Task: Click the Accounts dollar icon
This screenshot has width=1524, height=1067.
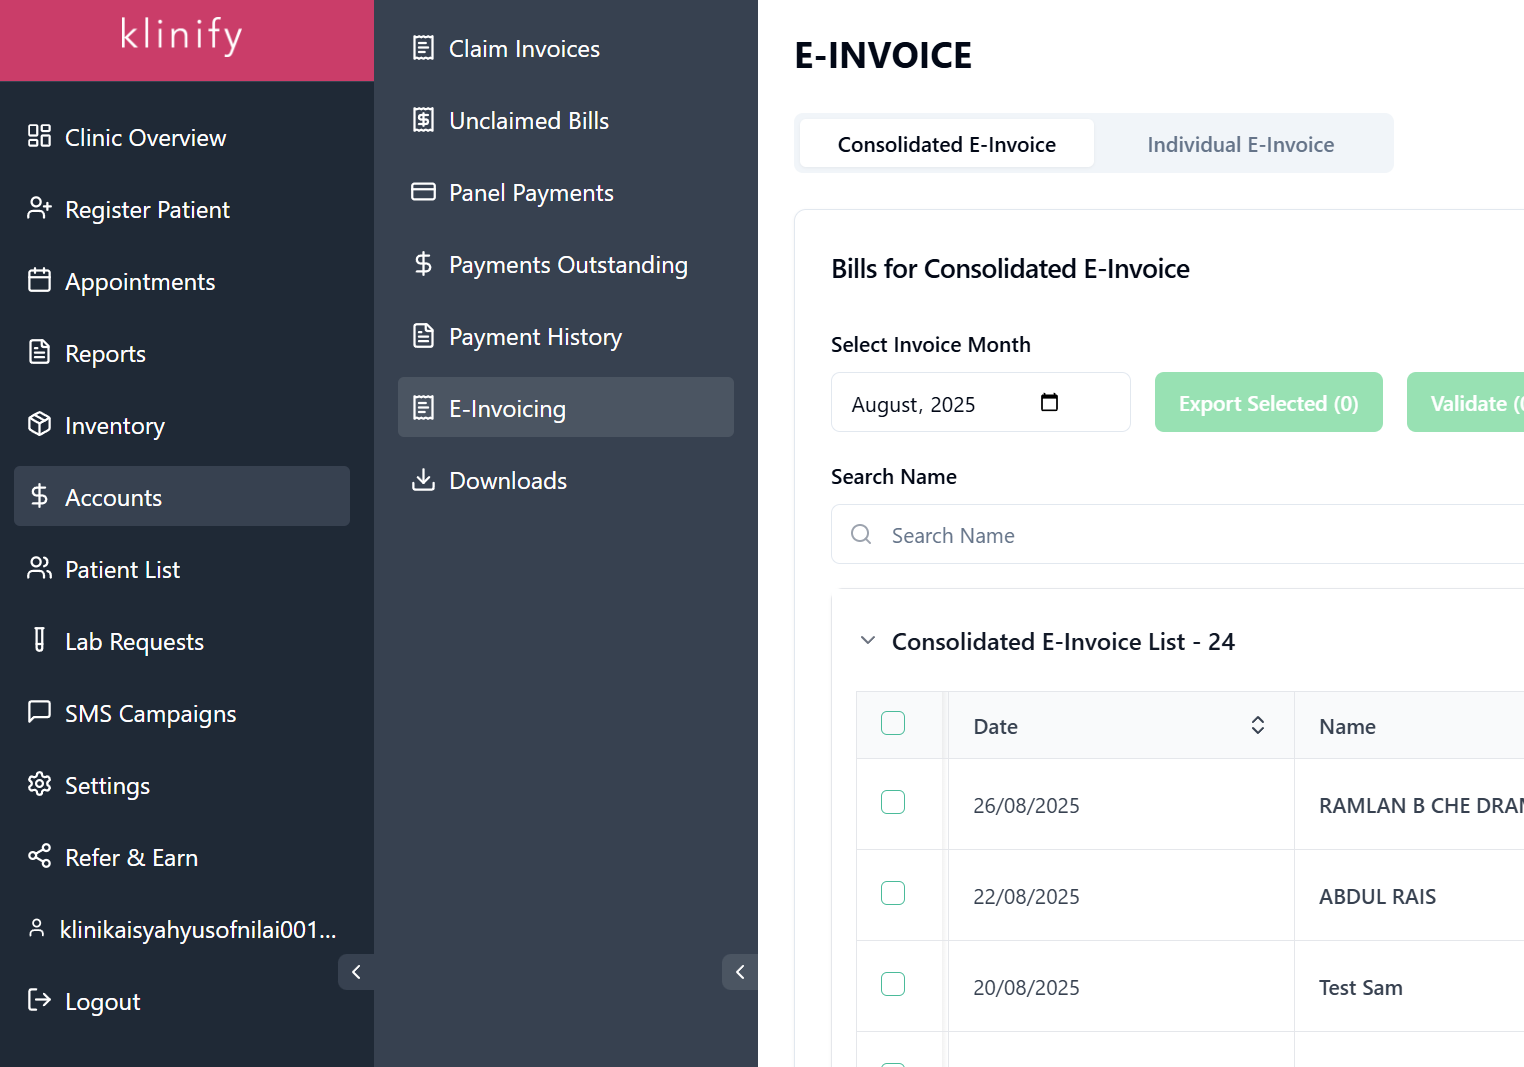Action: tap(39, 496)
